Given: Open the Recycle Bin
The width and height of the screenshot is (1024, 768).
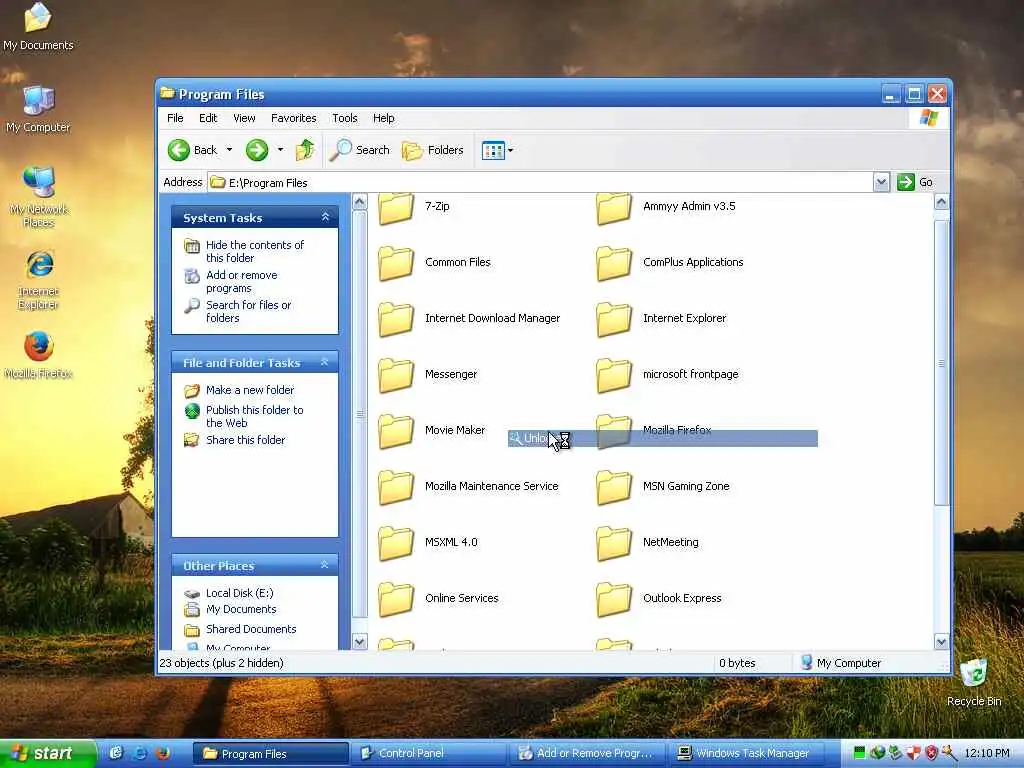Looking at the screenshot, I should coord(974,683).
